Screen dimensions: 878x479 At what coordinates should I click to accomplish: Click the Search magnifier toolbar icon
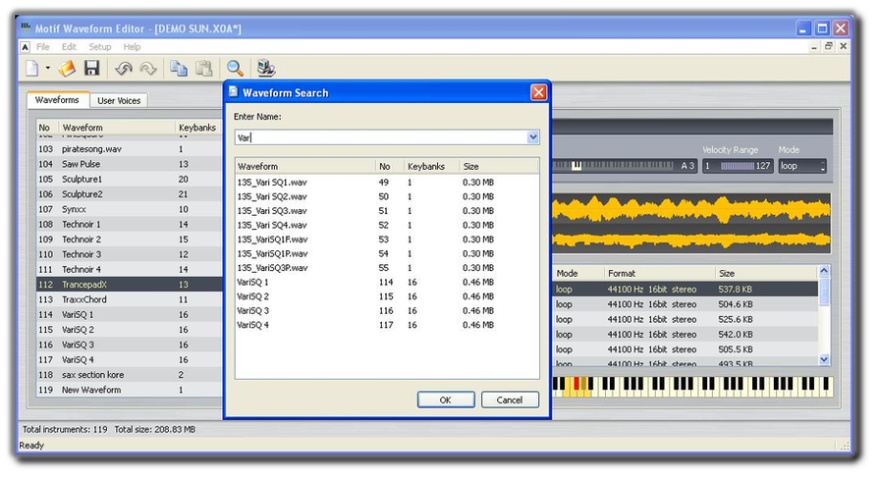coord(235,68)
